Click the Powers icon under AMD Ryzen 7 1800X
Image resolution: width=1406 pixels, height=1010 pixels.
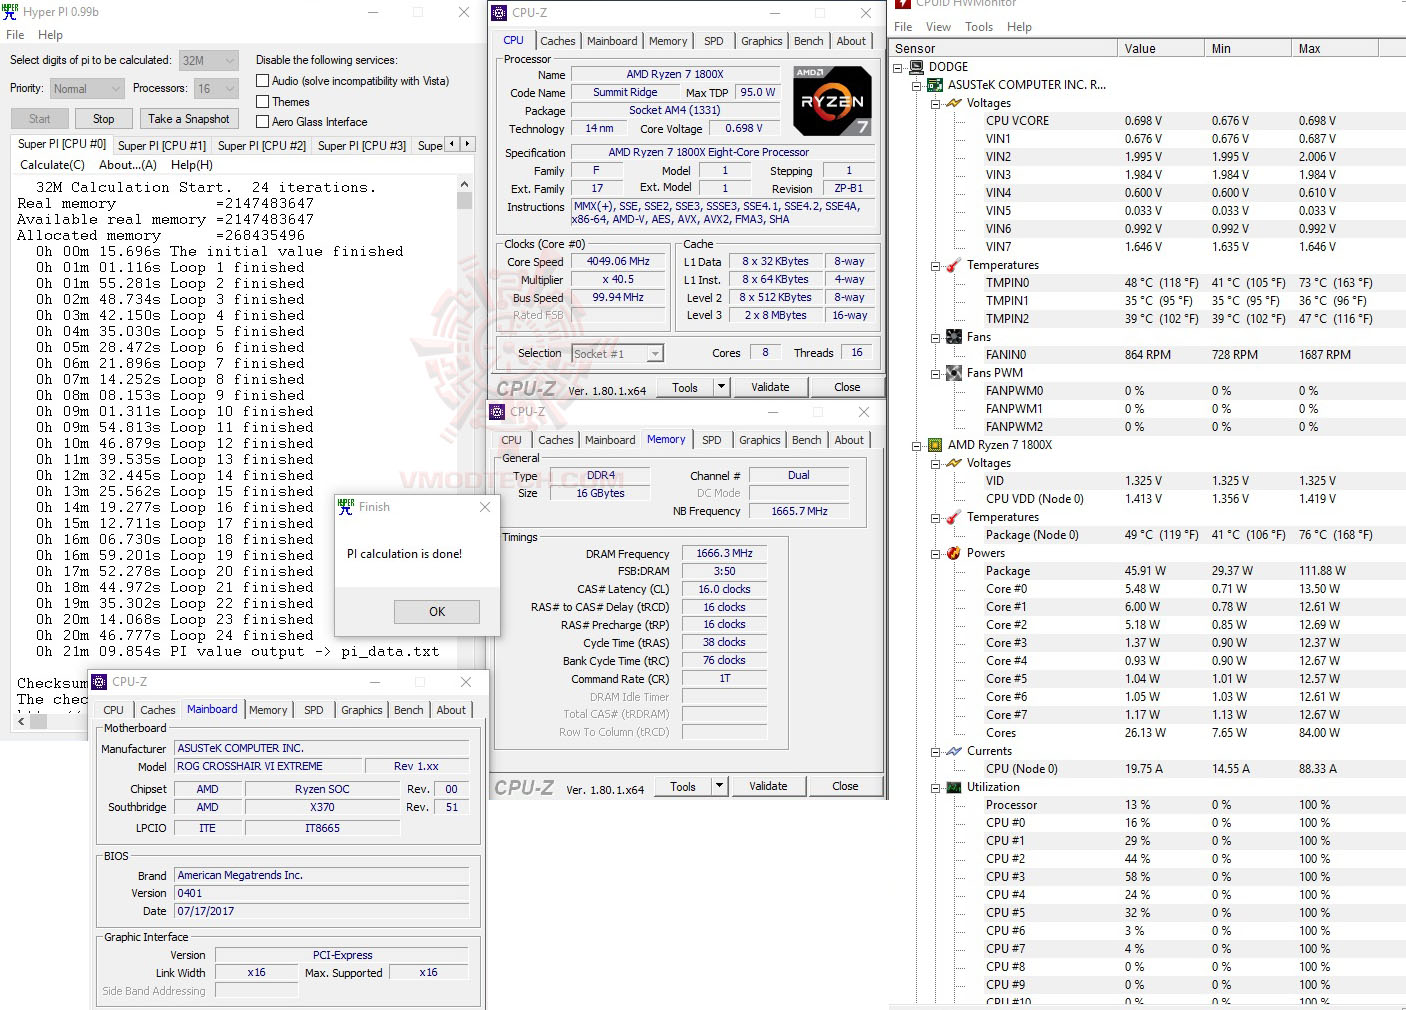pyautogui.click(x=952, y=553)
